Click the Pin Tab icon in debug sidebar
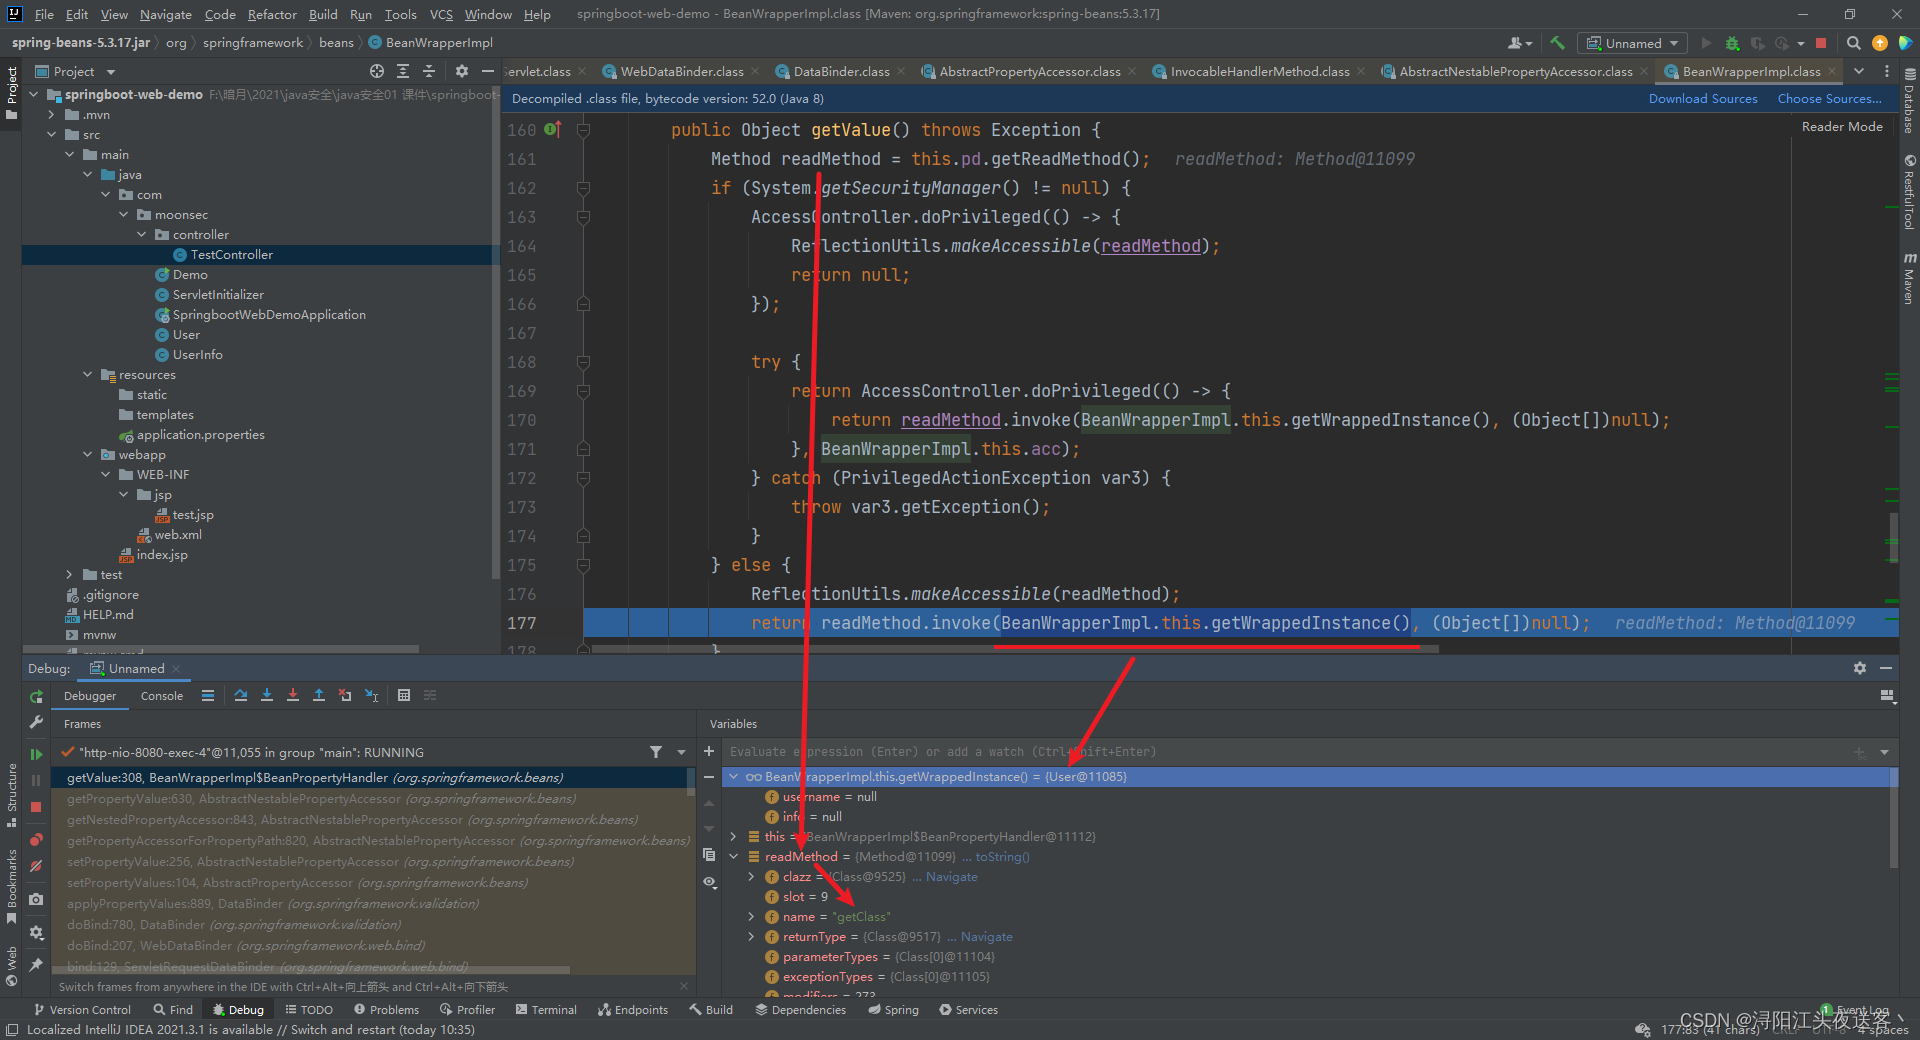Image resolution: width=1920 pixels, height=1040 pixels. [x=36, y=964]
